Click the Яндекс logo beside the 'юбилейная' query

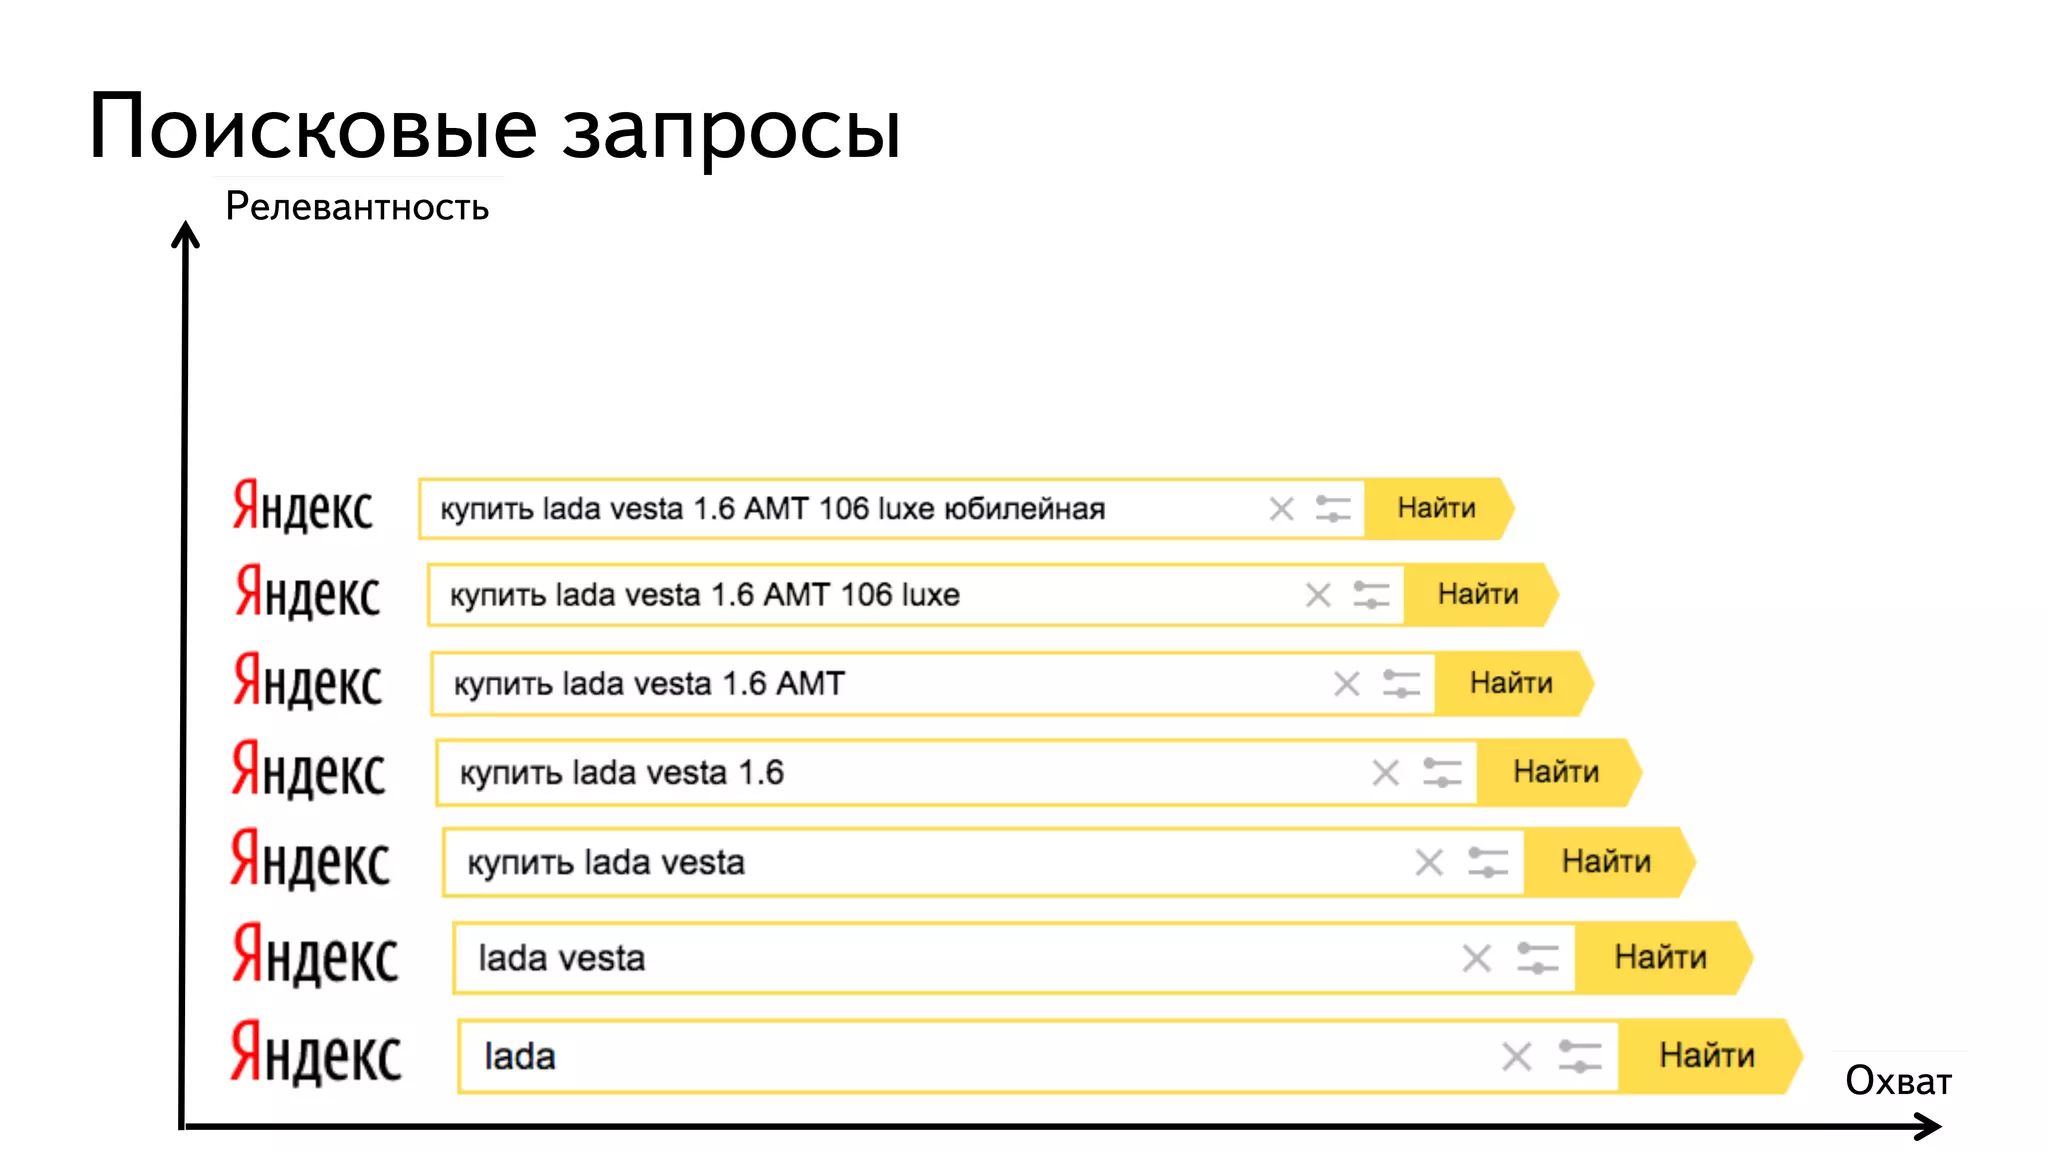302,505
